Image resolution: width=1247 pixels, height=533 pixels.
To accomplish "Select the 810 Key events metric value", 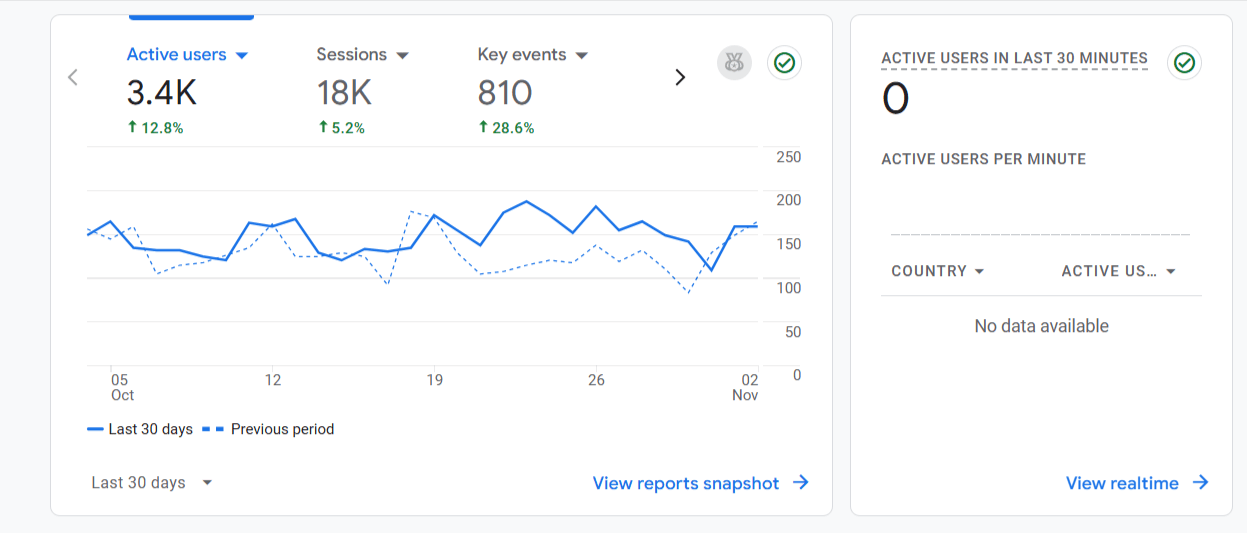I will pos(504,93).
